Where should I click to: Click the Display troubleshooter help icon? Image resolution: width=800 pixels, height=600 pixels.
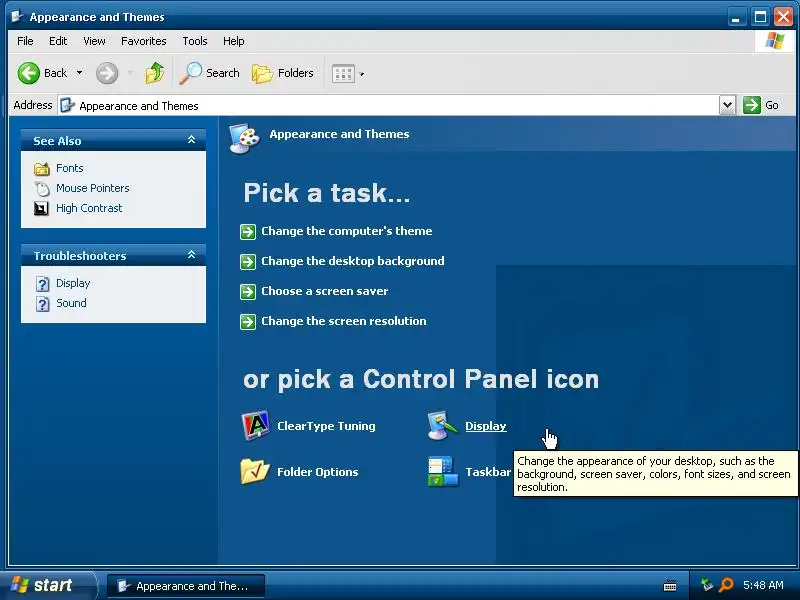point(43,284)
